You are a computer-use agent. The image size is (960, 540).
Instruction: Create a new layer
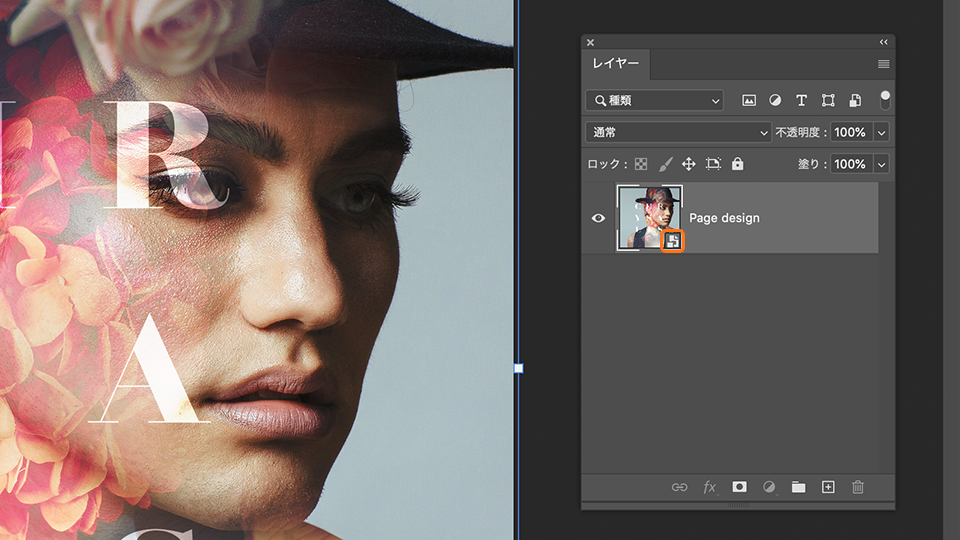[x=828, y=487]
